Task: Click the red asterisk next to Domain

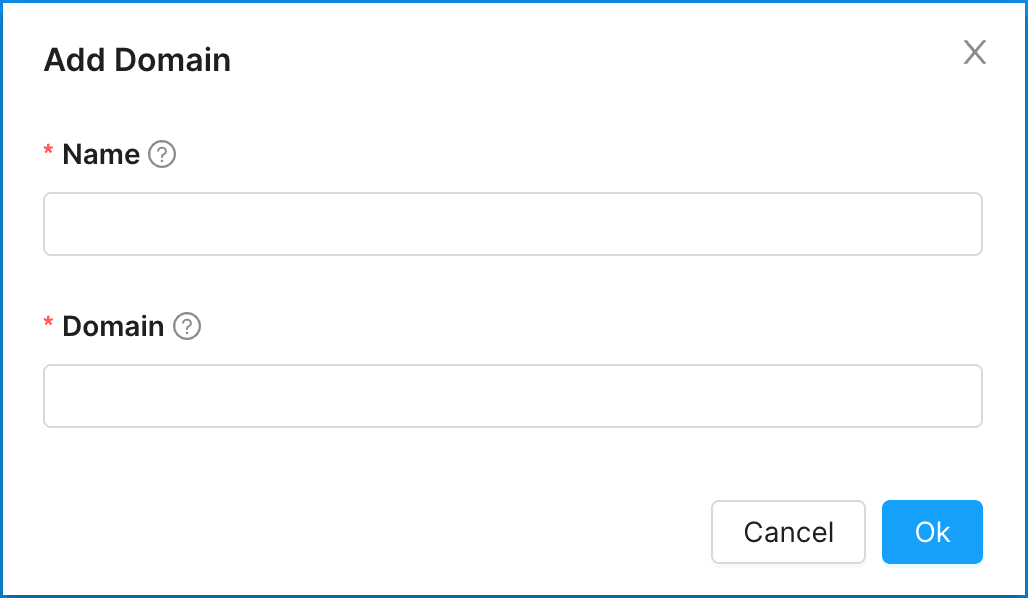Action: 48,324
